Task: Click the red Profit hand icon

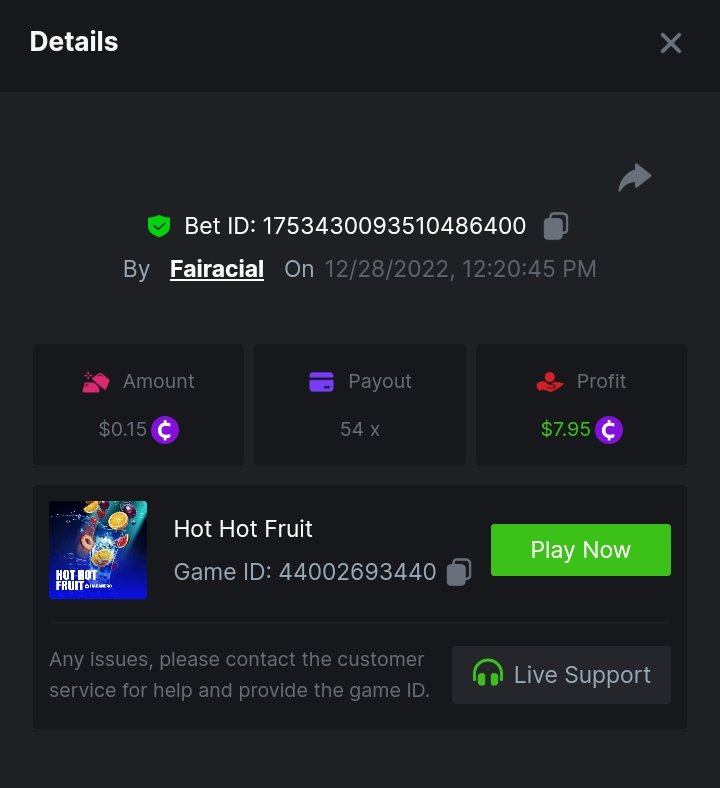Action: (x=550, y=381)
